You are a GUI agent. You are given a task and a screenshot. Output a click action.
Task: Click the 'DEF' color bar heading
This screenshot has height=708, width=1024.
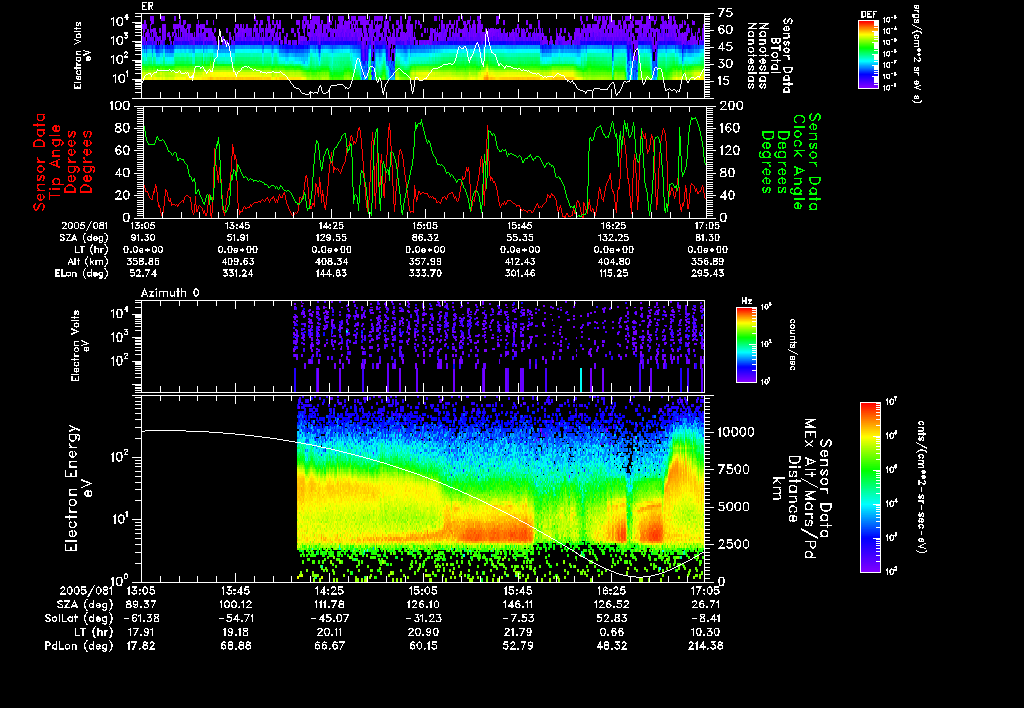pos(868,14)
